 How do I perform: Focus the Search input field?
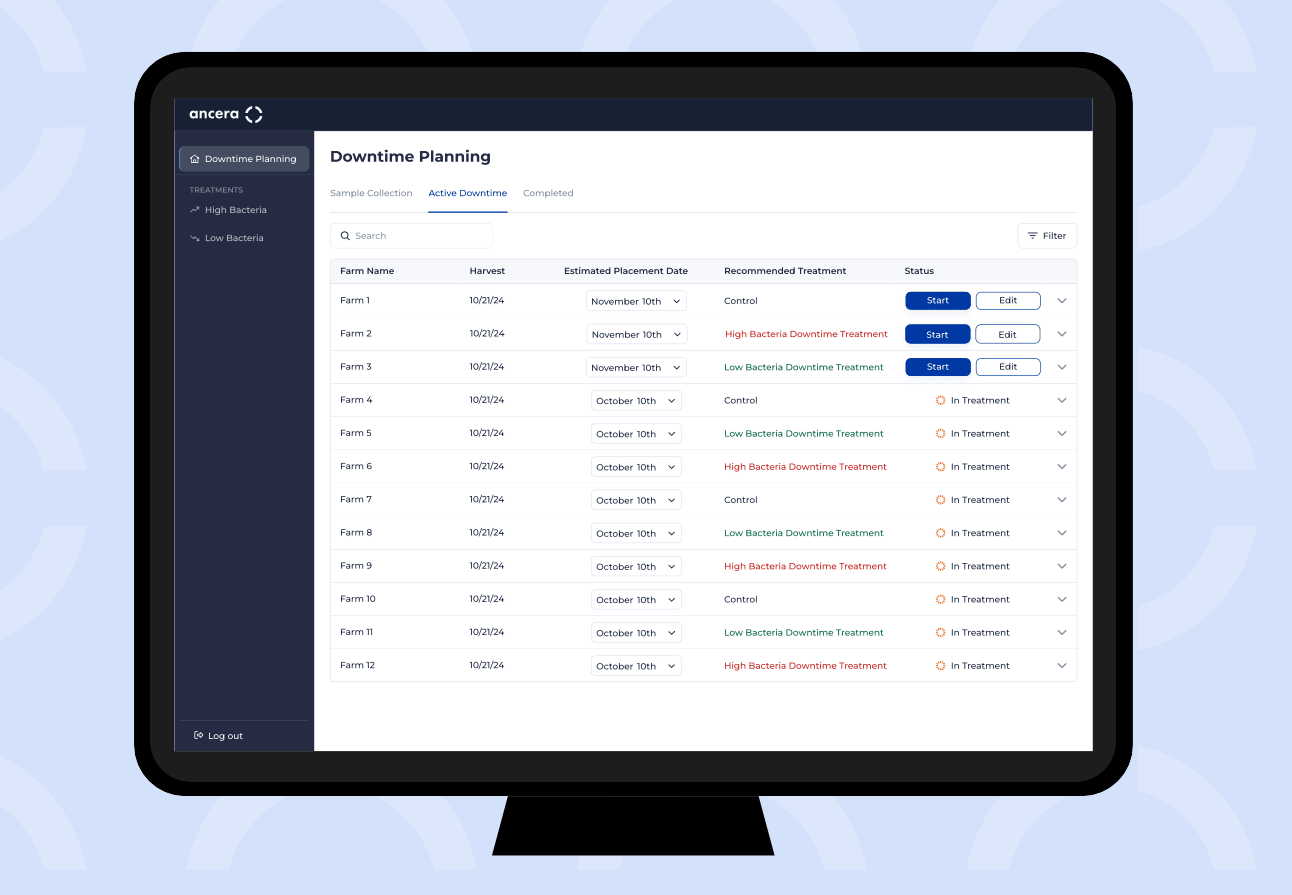tap(412, 236)
